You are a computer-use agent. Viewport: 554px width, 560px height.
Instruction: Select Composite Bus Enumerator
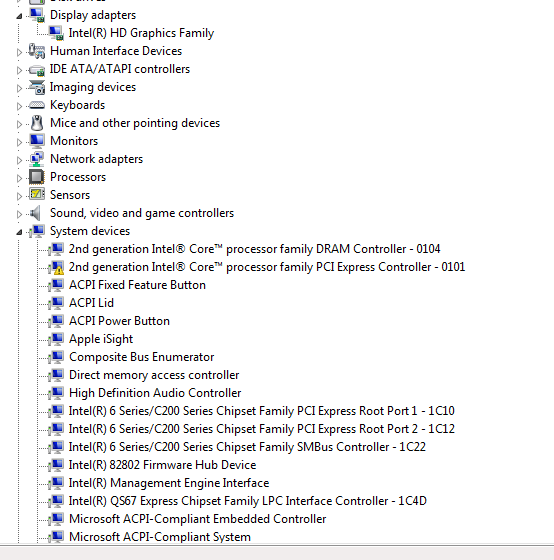[x=141, y=357]
